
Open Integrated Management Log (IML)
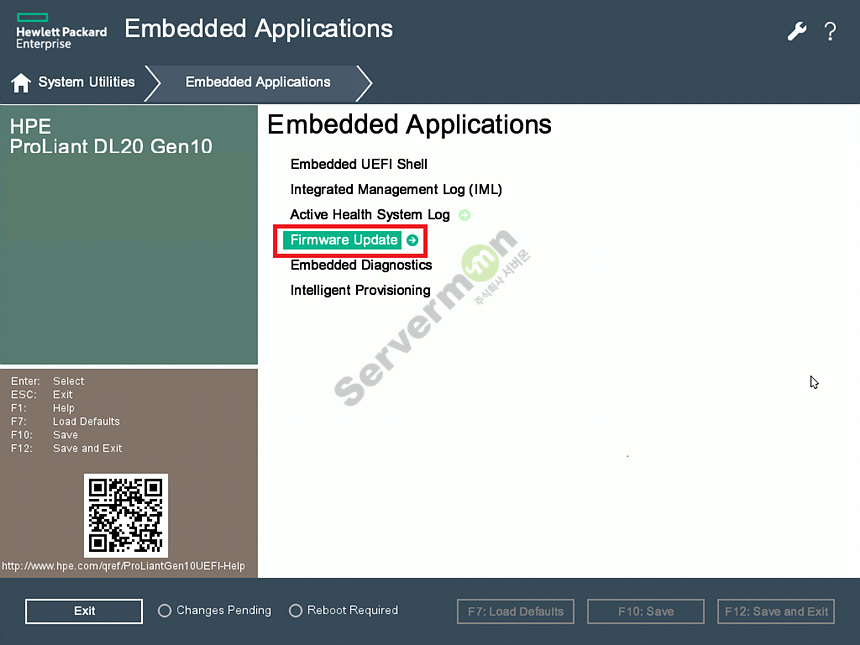click(x=396, y=189)
